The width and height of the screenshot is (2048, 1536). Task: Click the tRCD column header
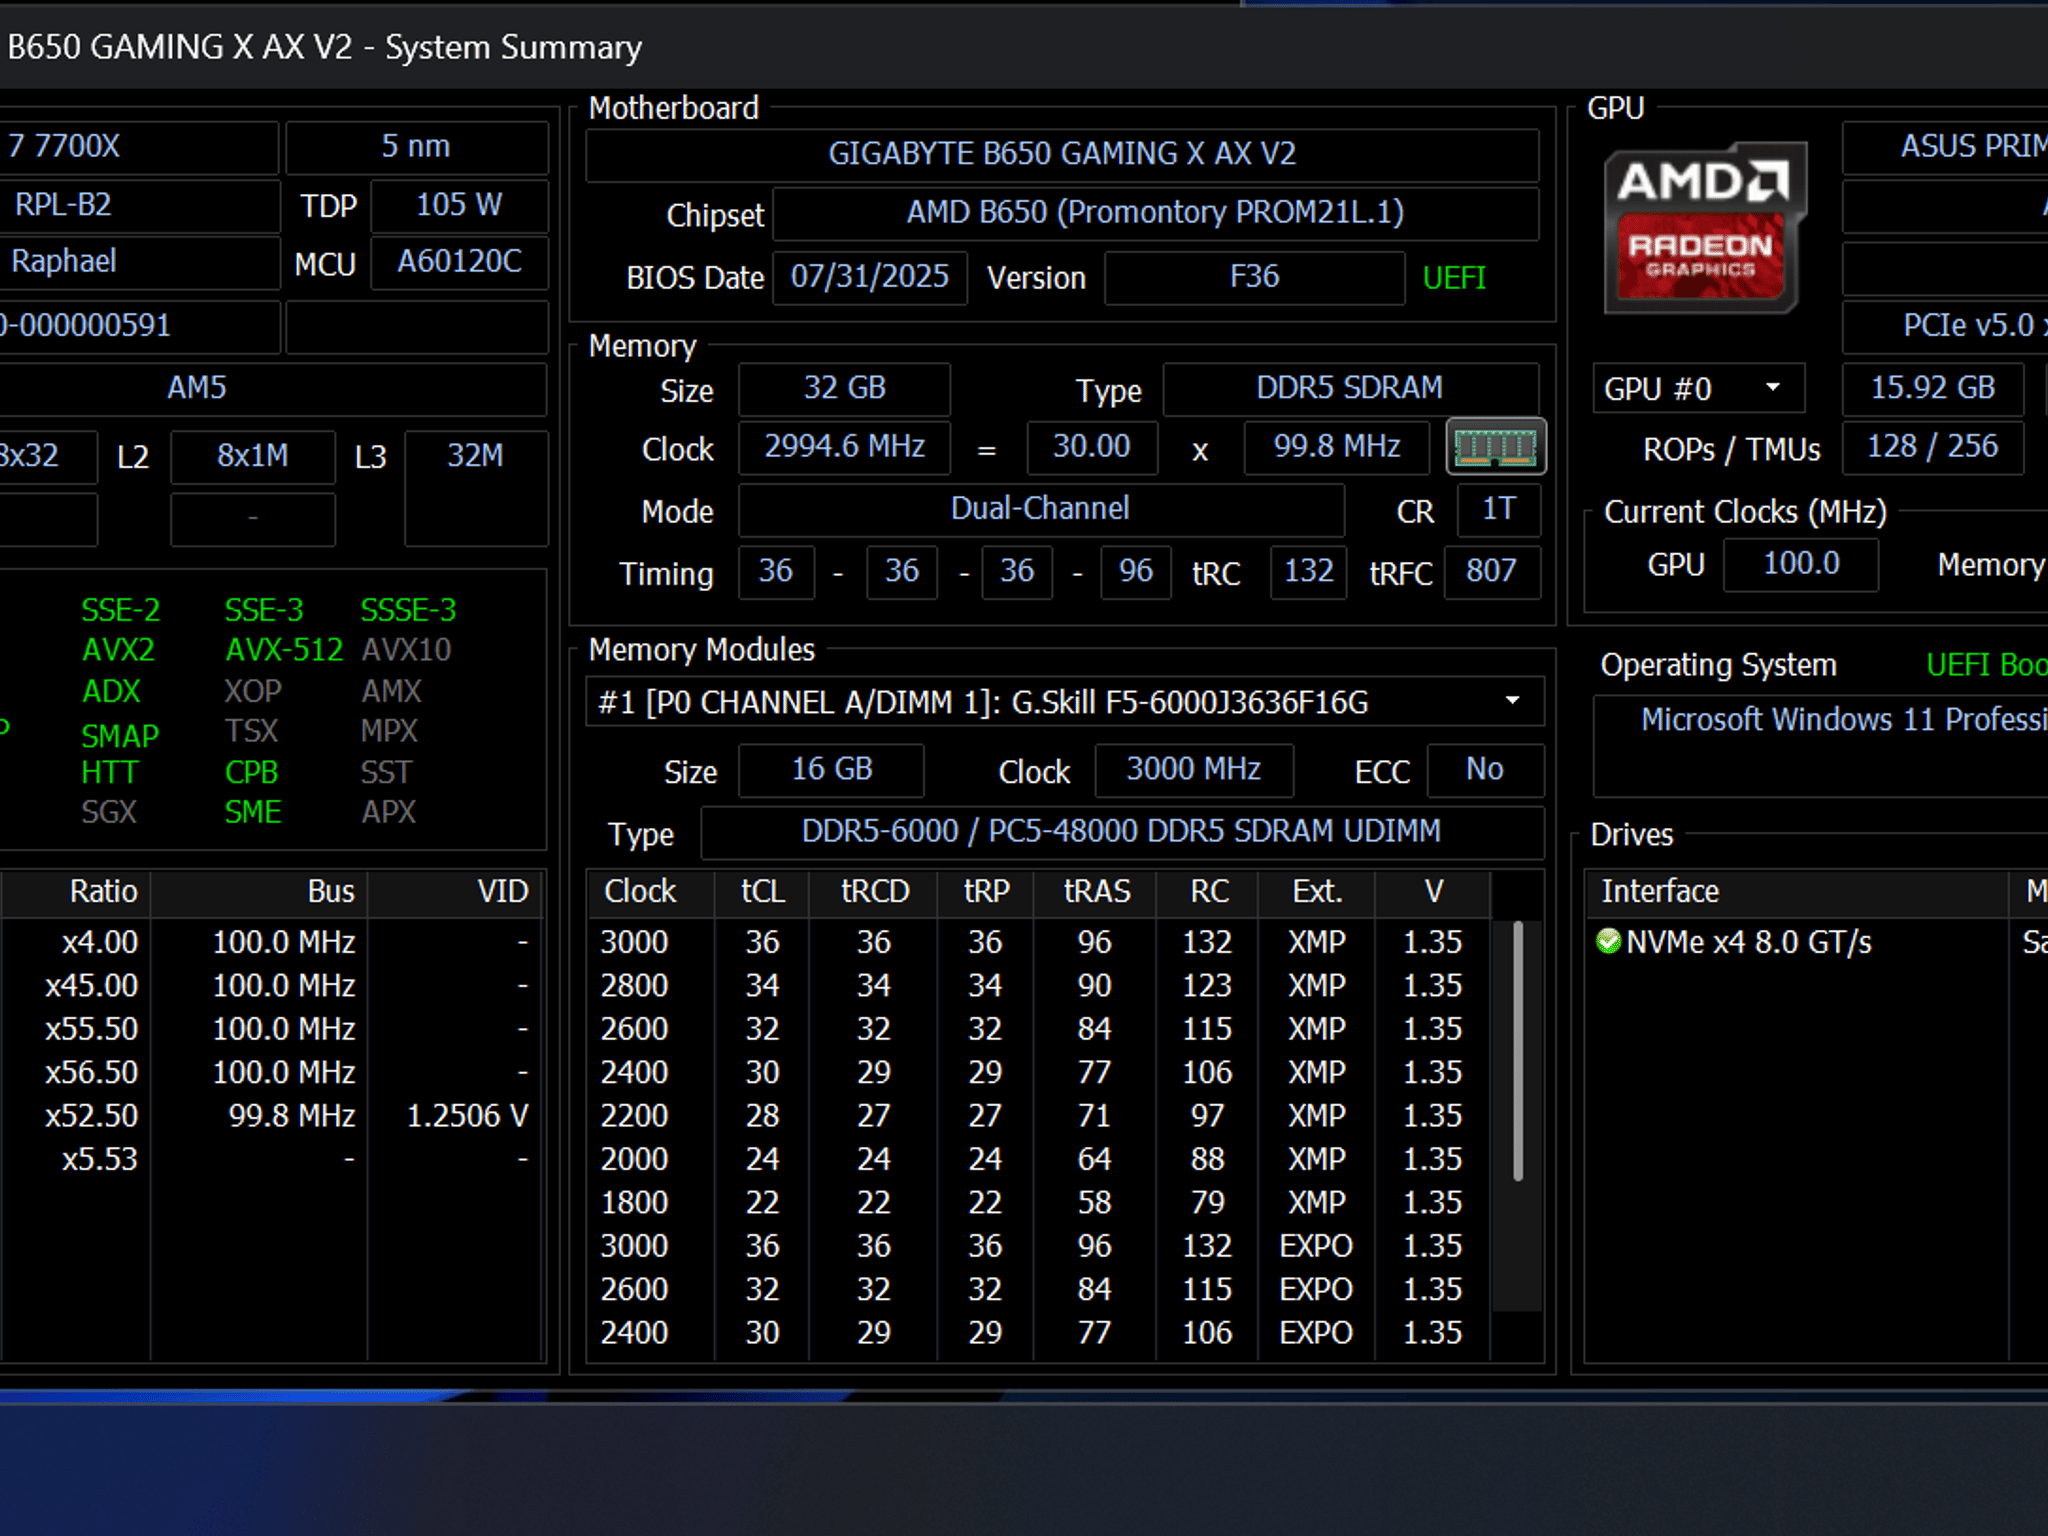click(874, 891)
